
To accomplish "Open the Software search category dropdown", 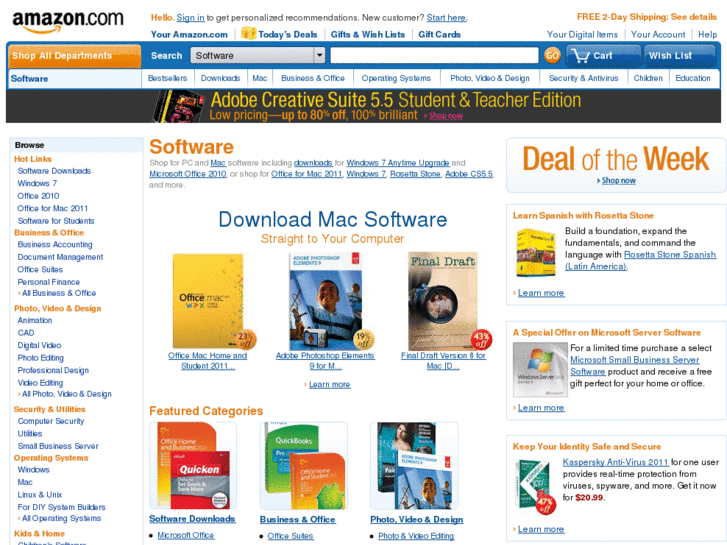I will click(258, 56).
